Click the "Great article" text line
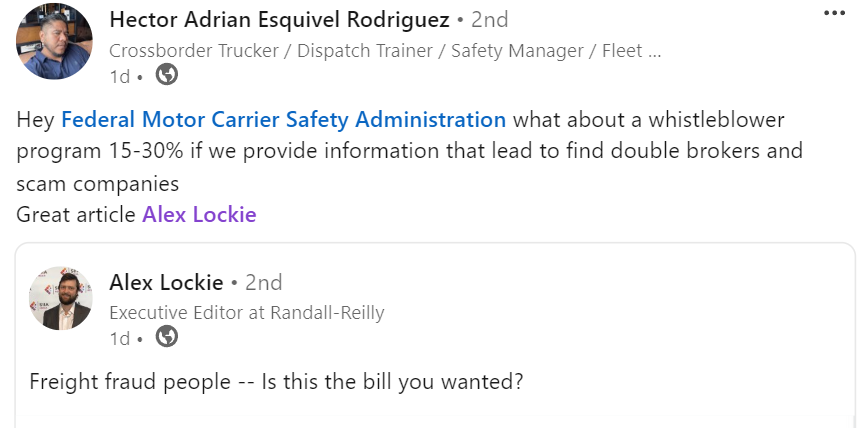 pos(76,214)
